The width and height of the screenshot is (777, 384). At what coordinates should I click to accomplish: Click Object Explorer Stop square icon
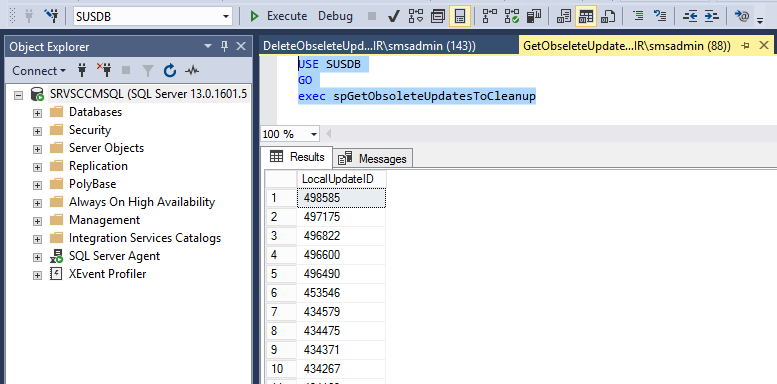pos(126,71)
